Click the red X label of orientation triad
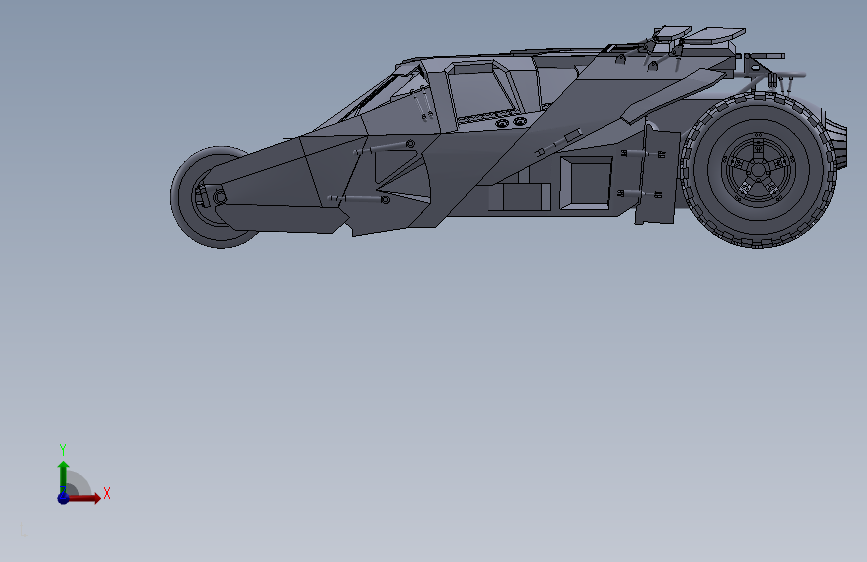Image resolution: width=867 pixels, height=562 pixels. coord(107,493)
